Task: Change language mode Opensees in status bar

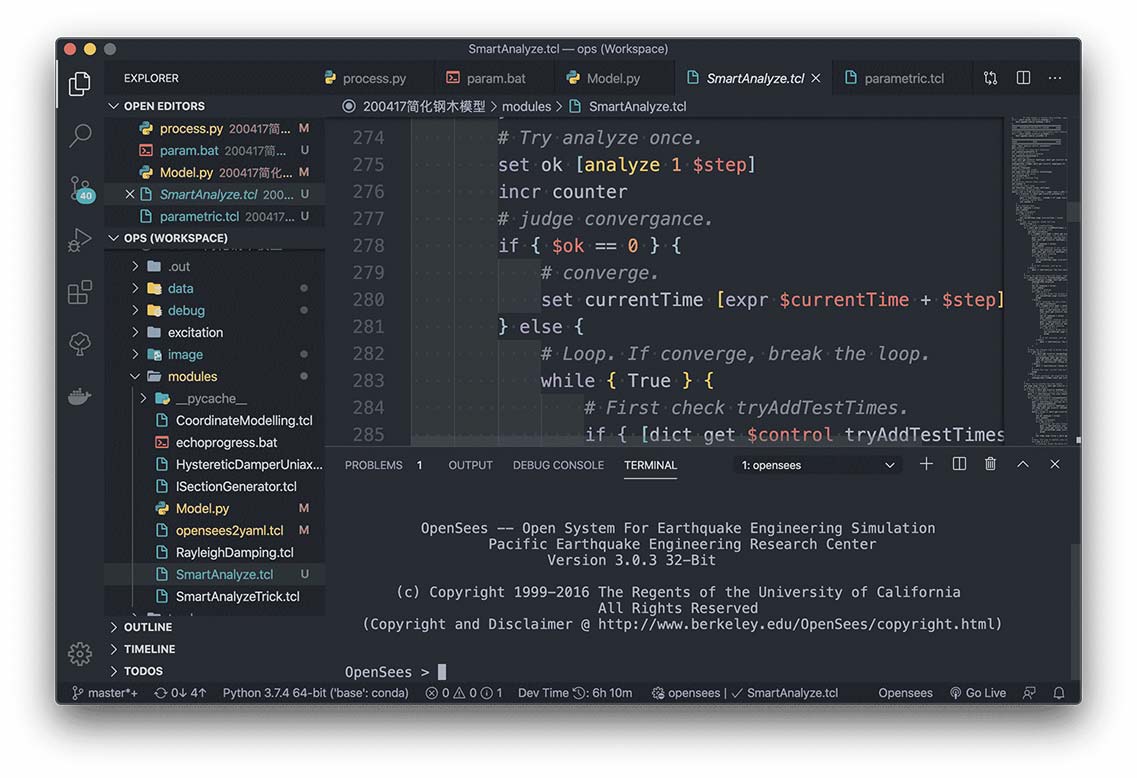Action: 906,692
